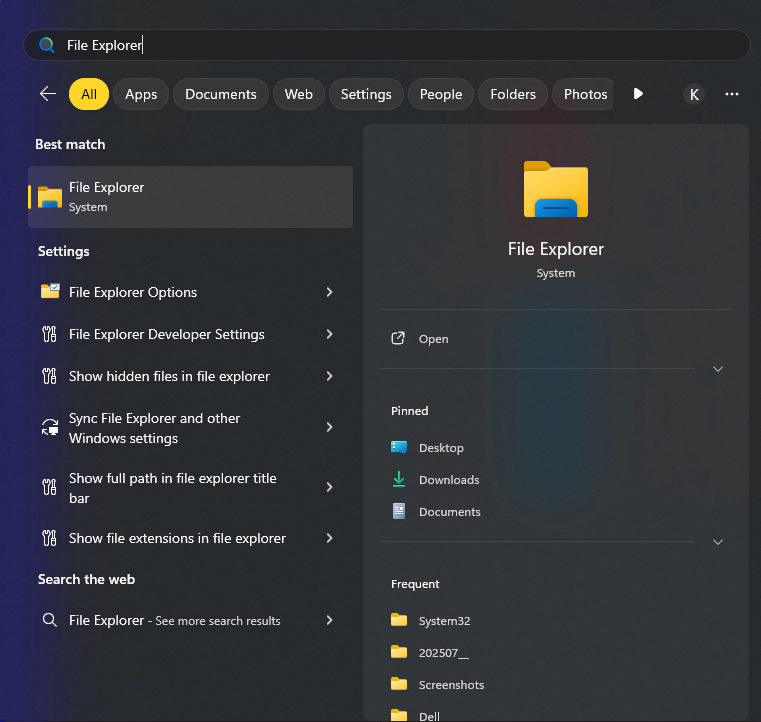Click the sync icon for Sync File Explorer

[x=50, y=427]
